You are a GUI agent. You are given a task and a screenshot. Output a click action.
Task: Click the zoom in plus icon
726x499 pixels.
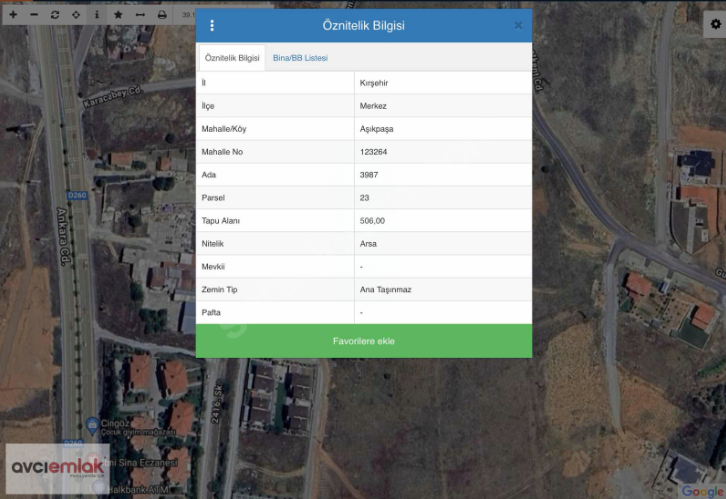[x=12, y=15]
